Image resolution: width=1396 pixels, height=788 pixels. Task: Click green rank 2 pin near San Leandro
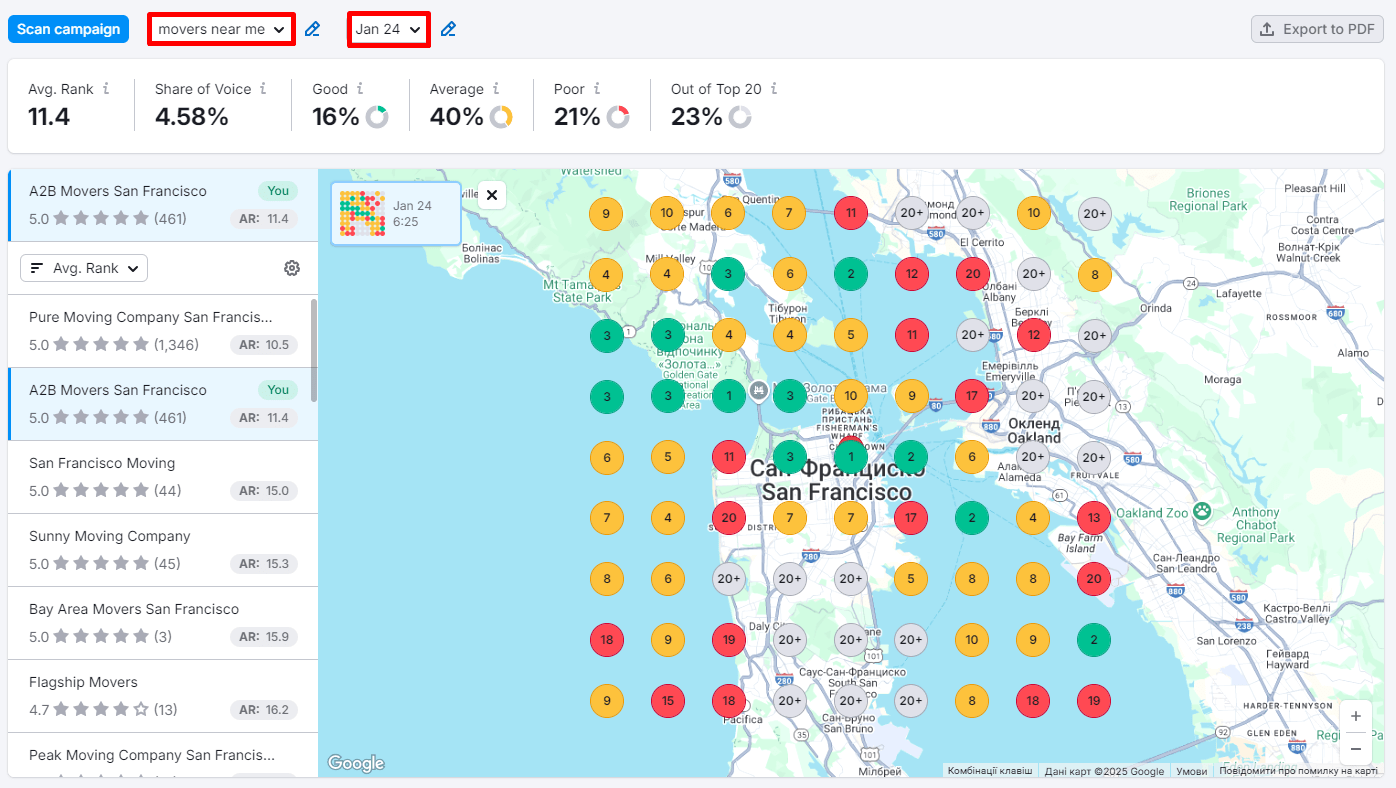pyautogui.click(x=1094, y=640)
